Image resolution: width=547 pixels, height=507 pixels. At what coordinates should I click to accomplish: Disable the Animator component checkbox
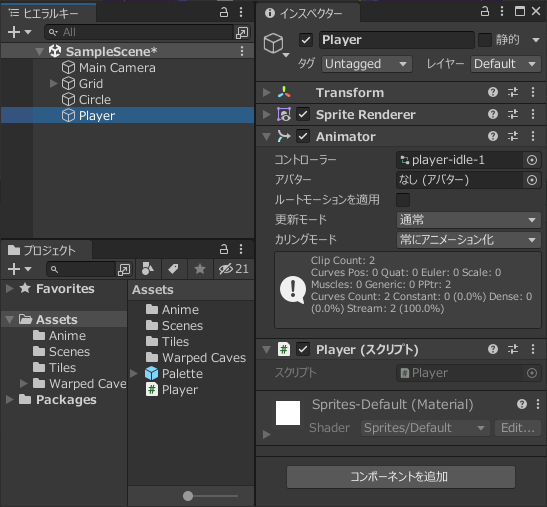click(x=303, y=136)
